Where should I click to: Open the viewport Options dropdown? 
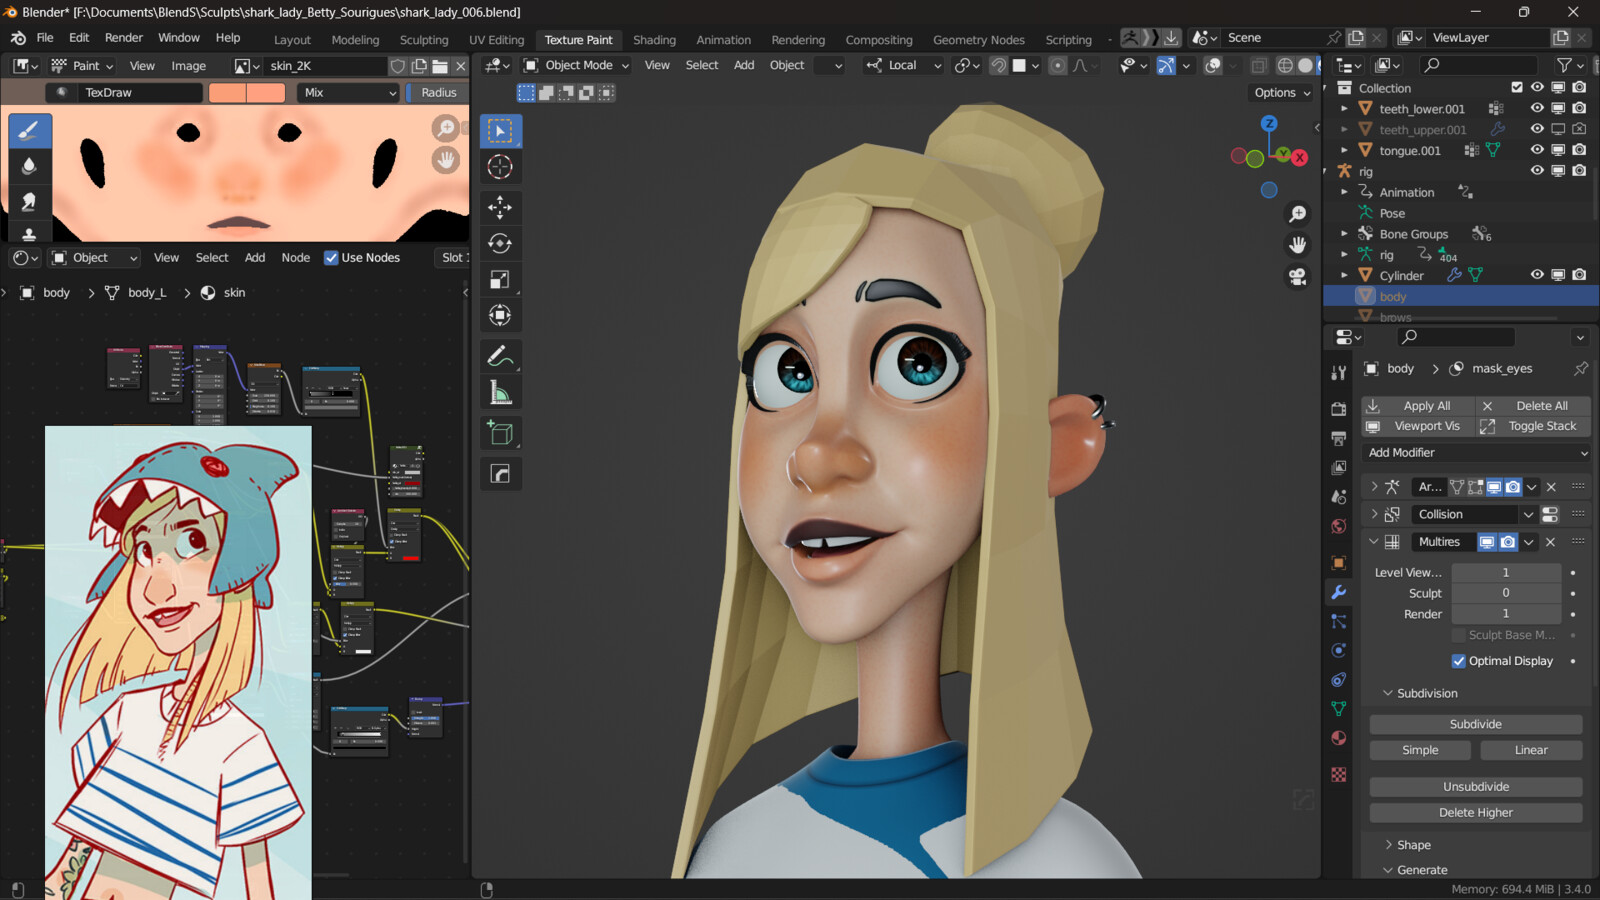(1282, 92)
